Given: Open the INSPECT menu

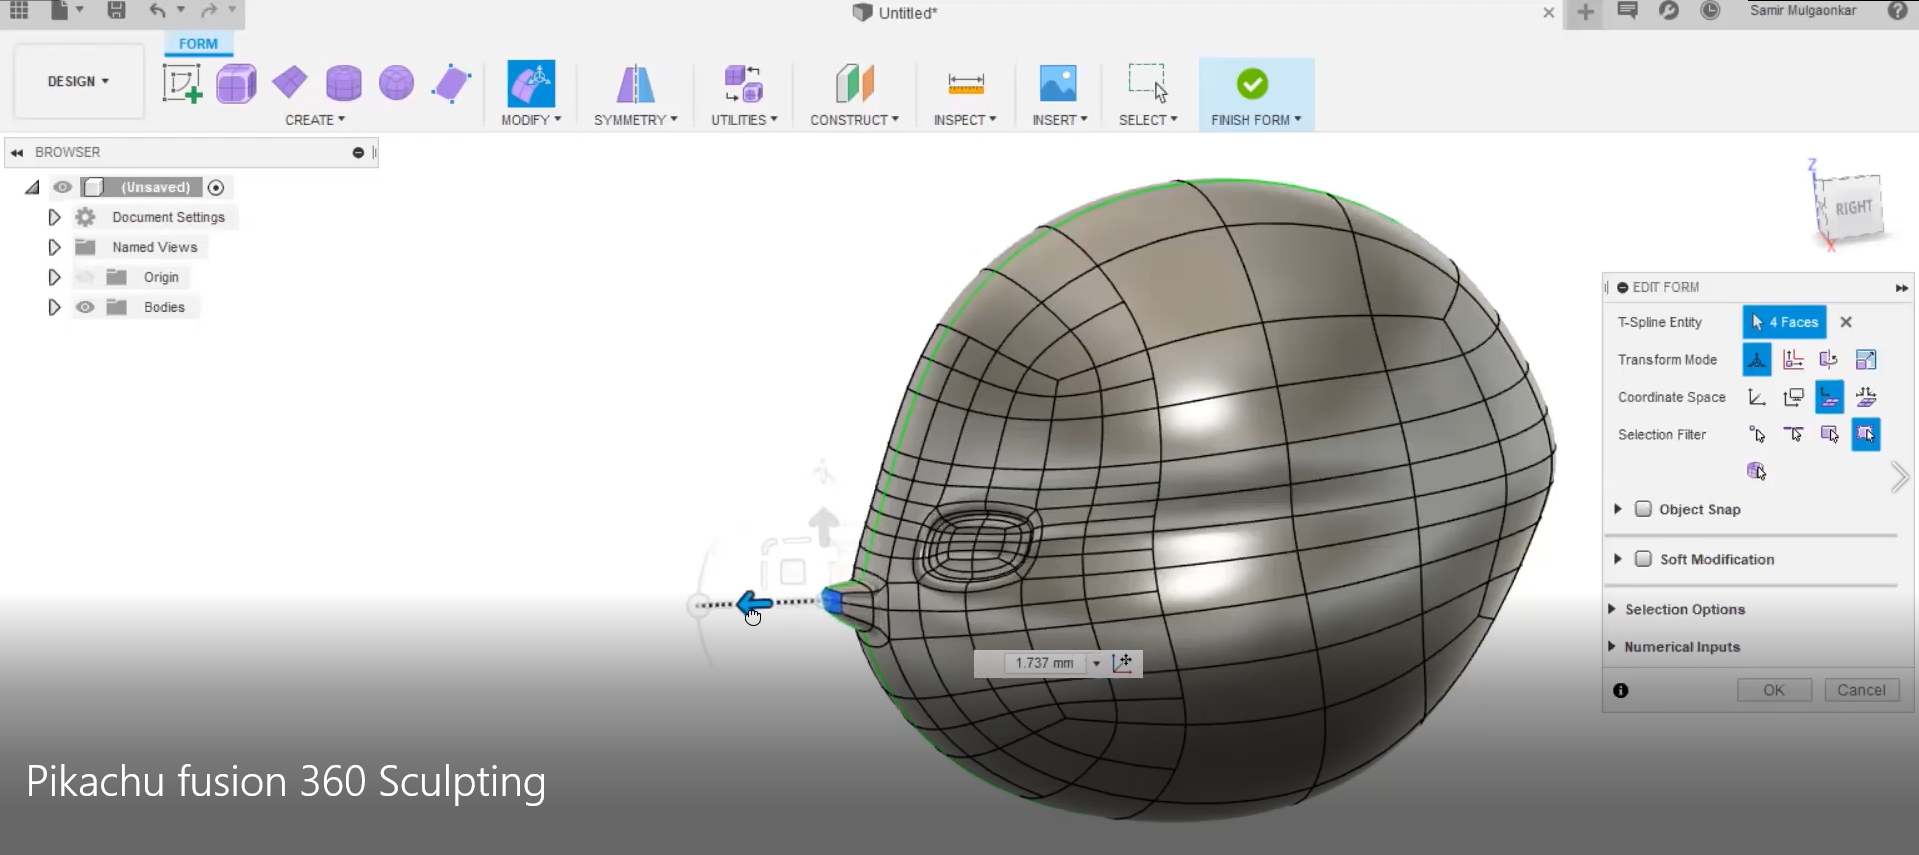Looking at the screenshot, I should [x=965, y=120].
